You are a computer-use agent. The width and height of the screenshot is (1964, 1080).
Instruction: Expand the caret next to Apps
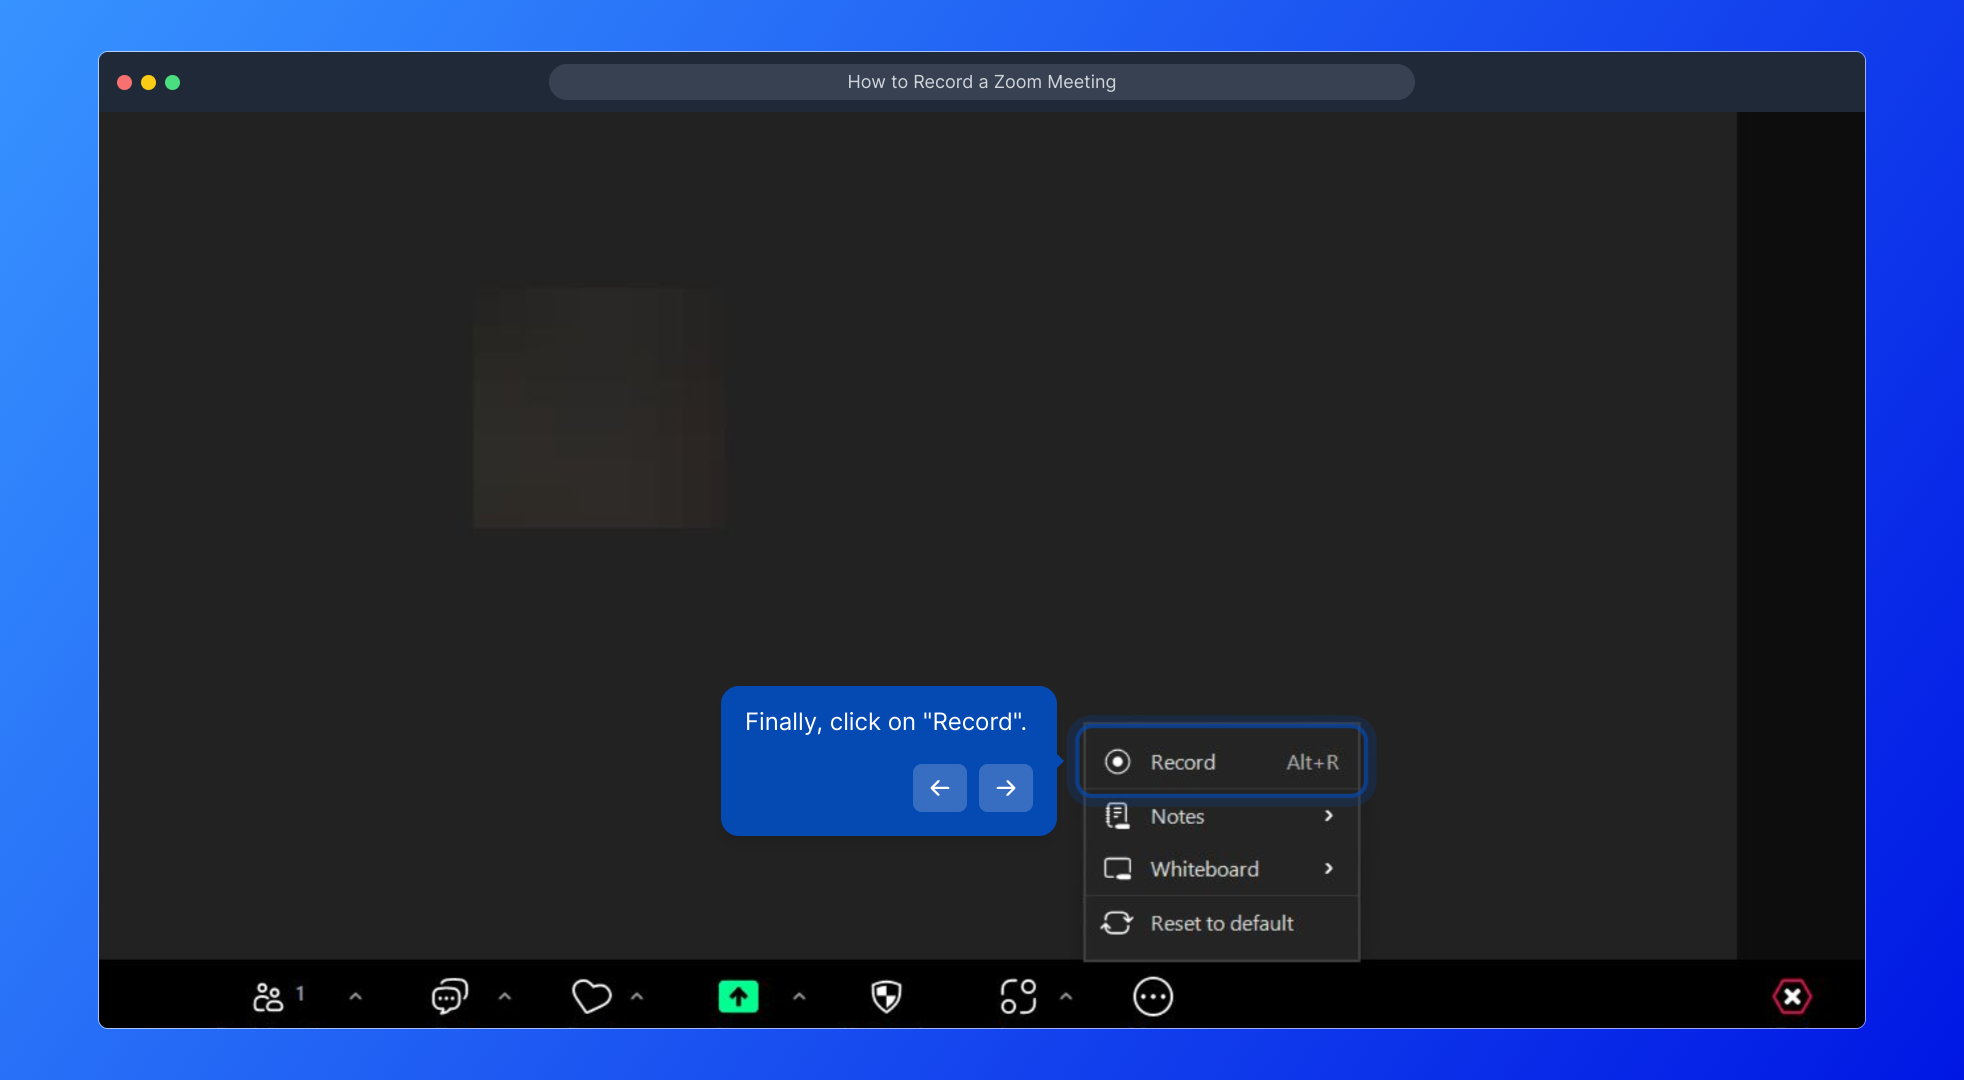pos(1066,997)
